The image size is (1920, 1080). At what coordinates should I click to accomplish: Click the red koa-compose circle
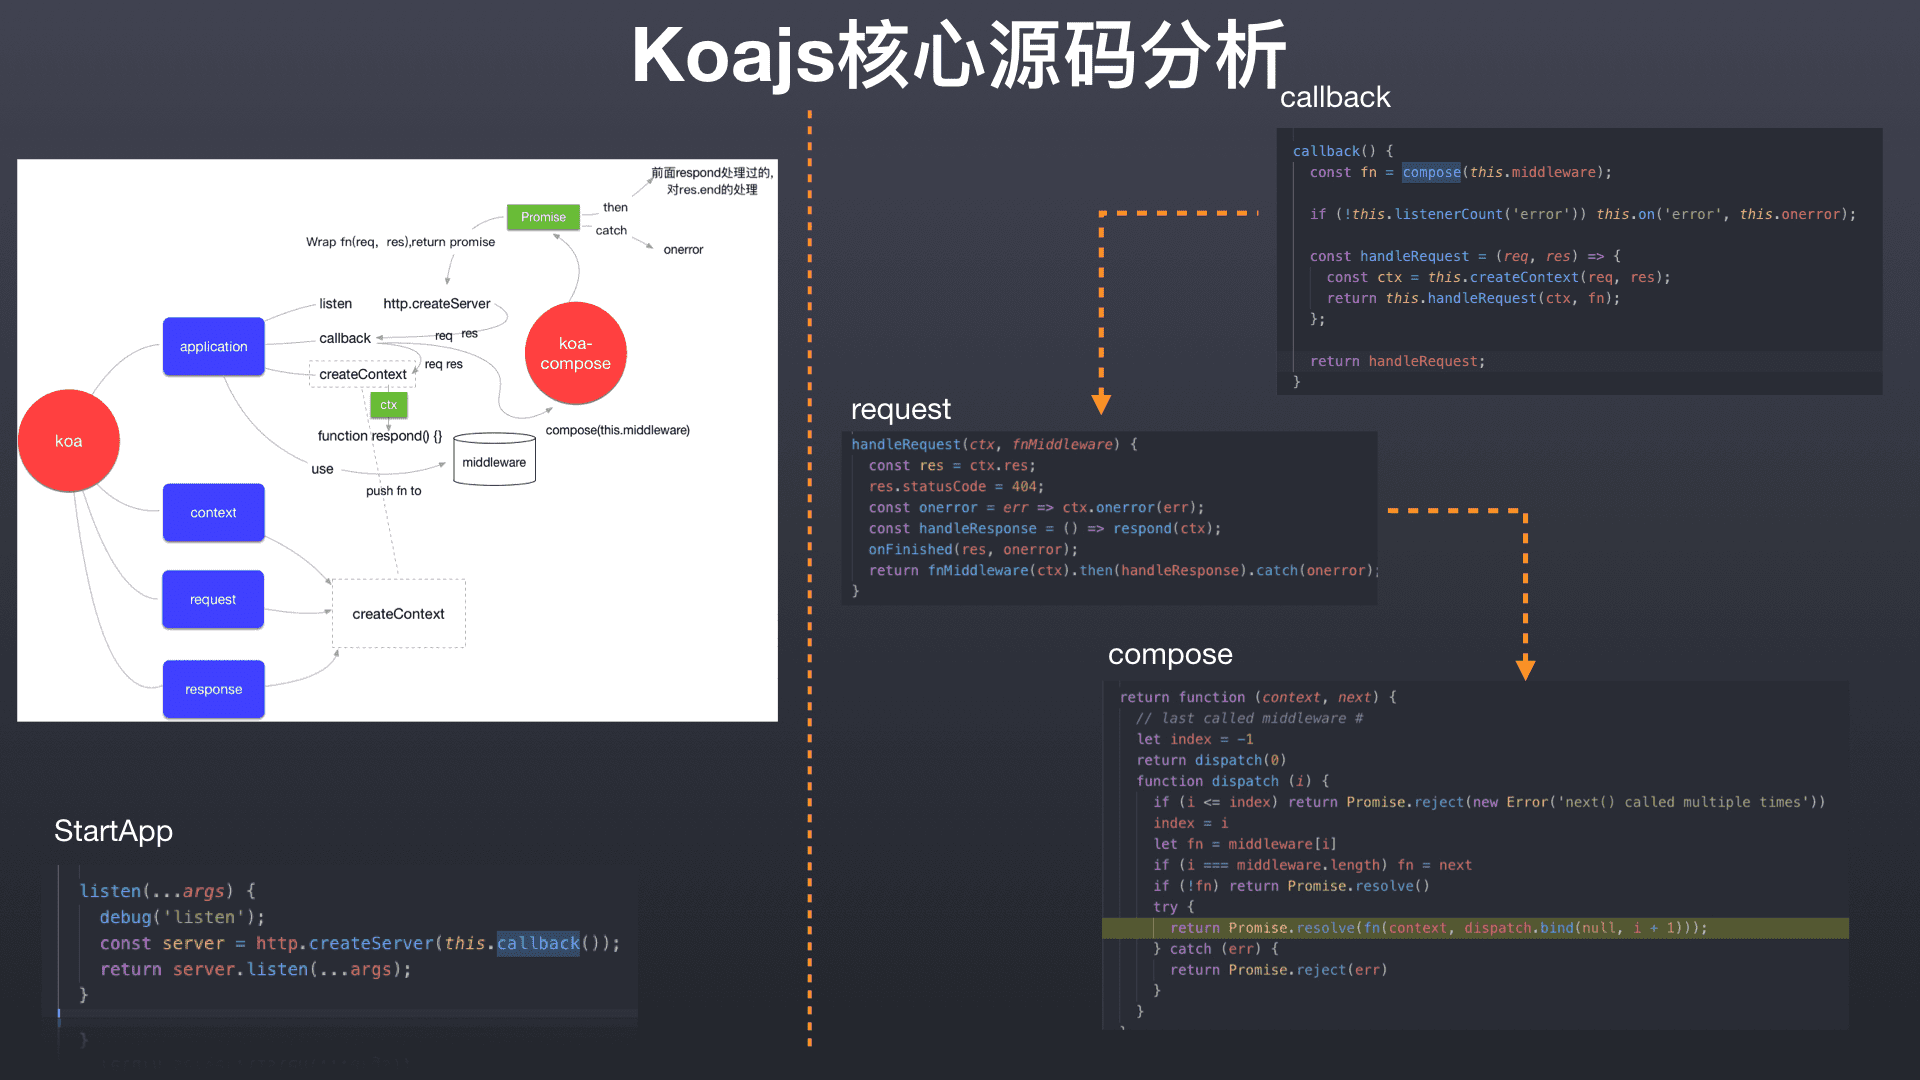pyautogui.click(x=575, y=353)
